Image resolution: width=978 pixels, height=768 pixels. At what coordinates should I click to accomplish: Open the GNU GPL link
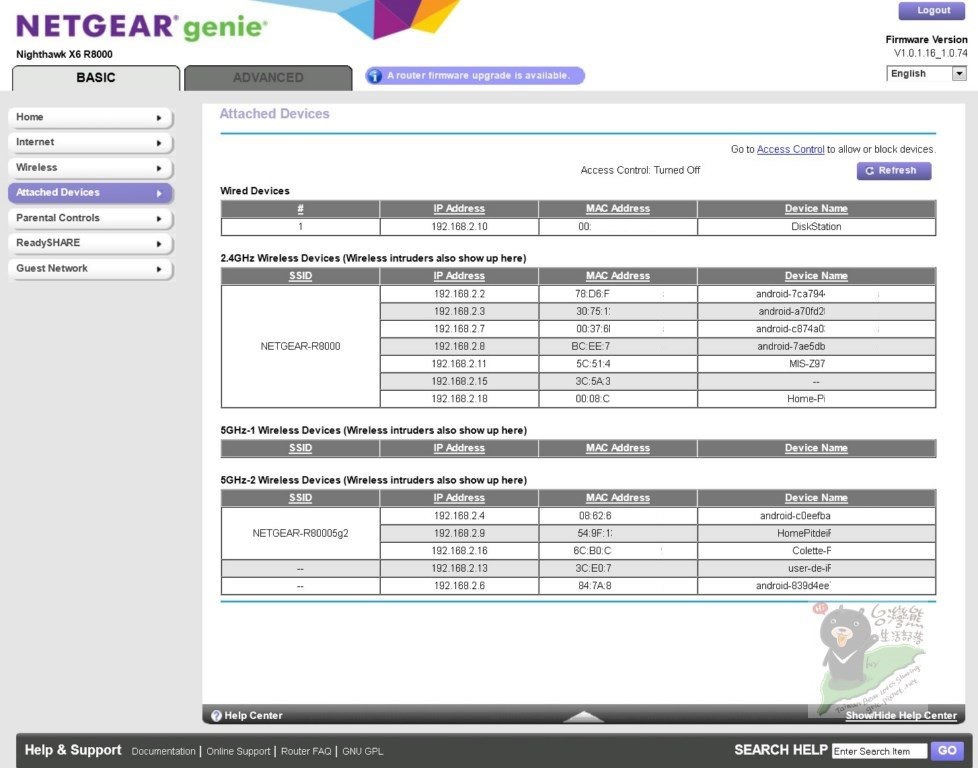coord(362,751)
